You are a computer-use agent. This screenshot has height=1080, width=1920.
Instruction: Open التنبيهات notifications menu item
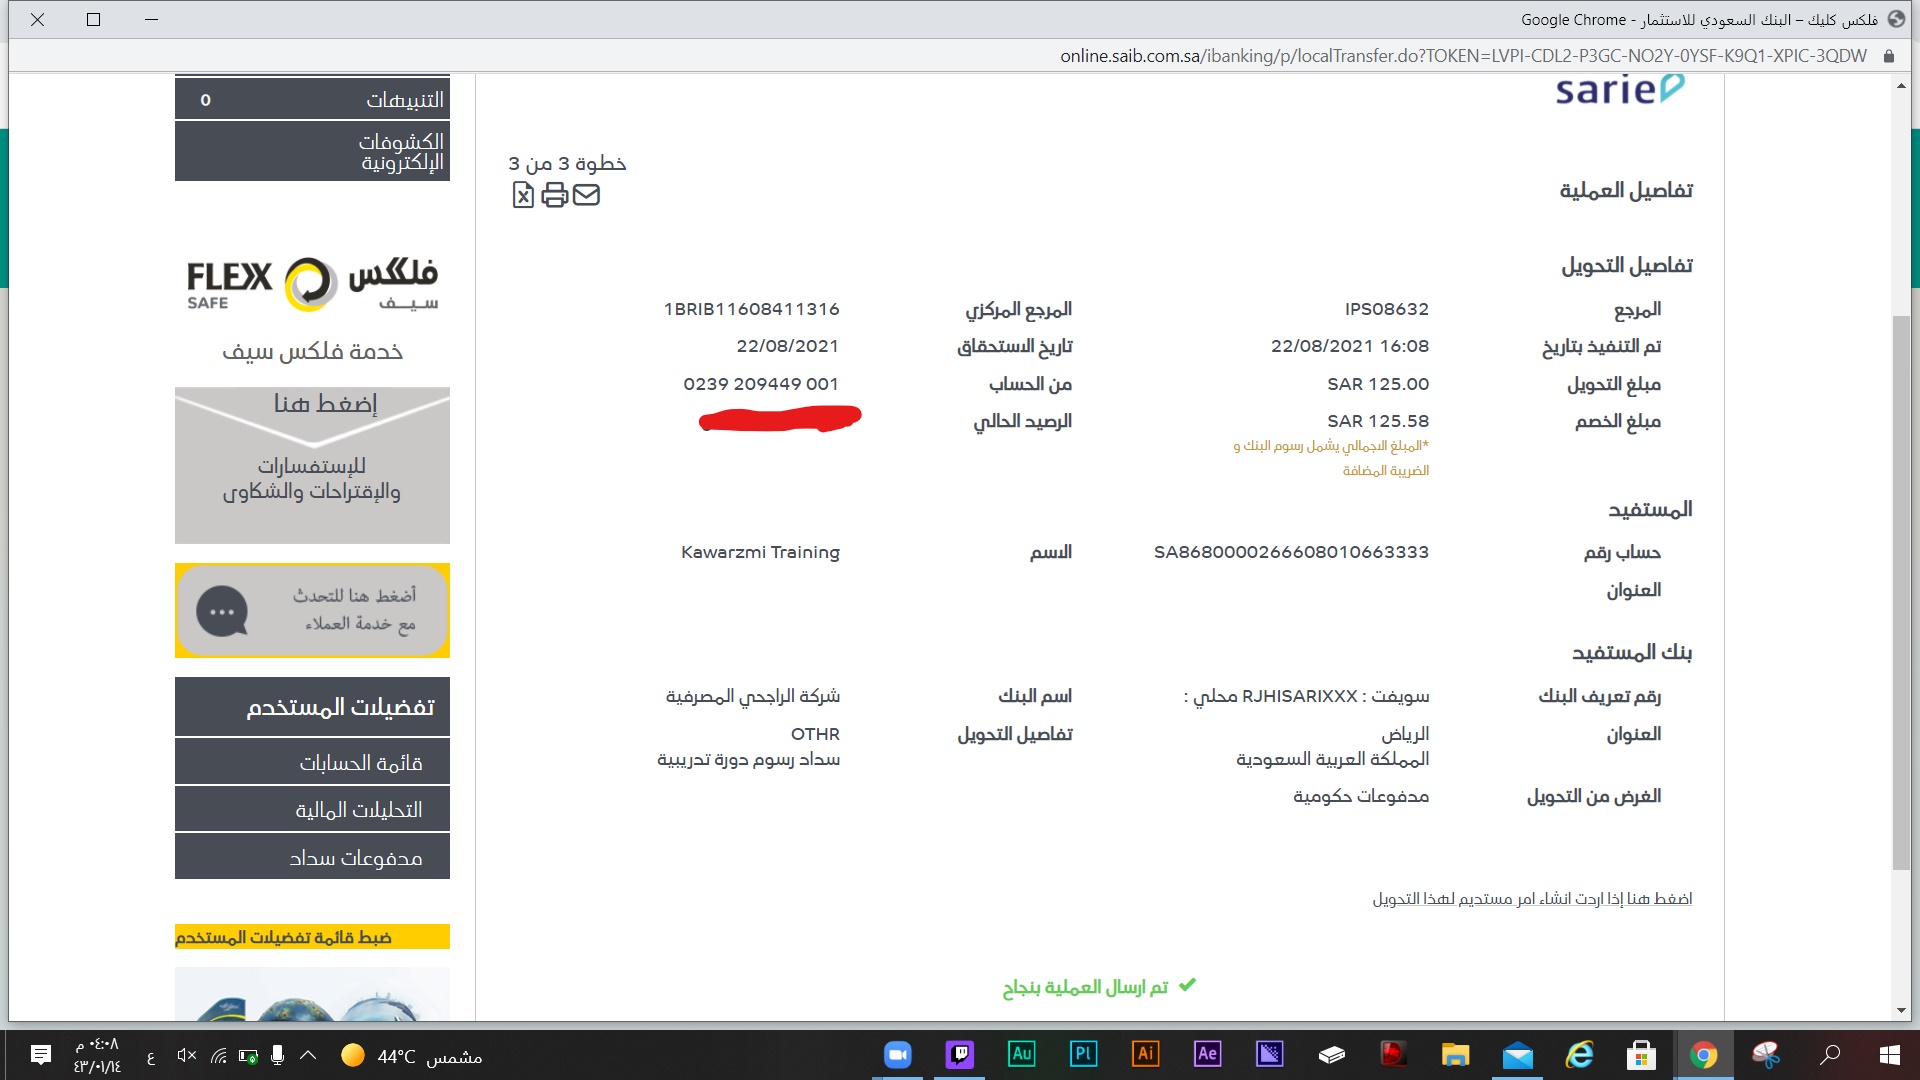312,100
